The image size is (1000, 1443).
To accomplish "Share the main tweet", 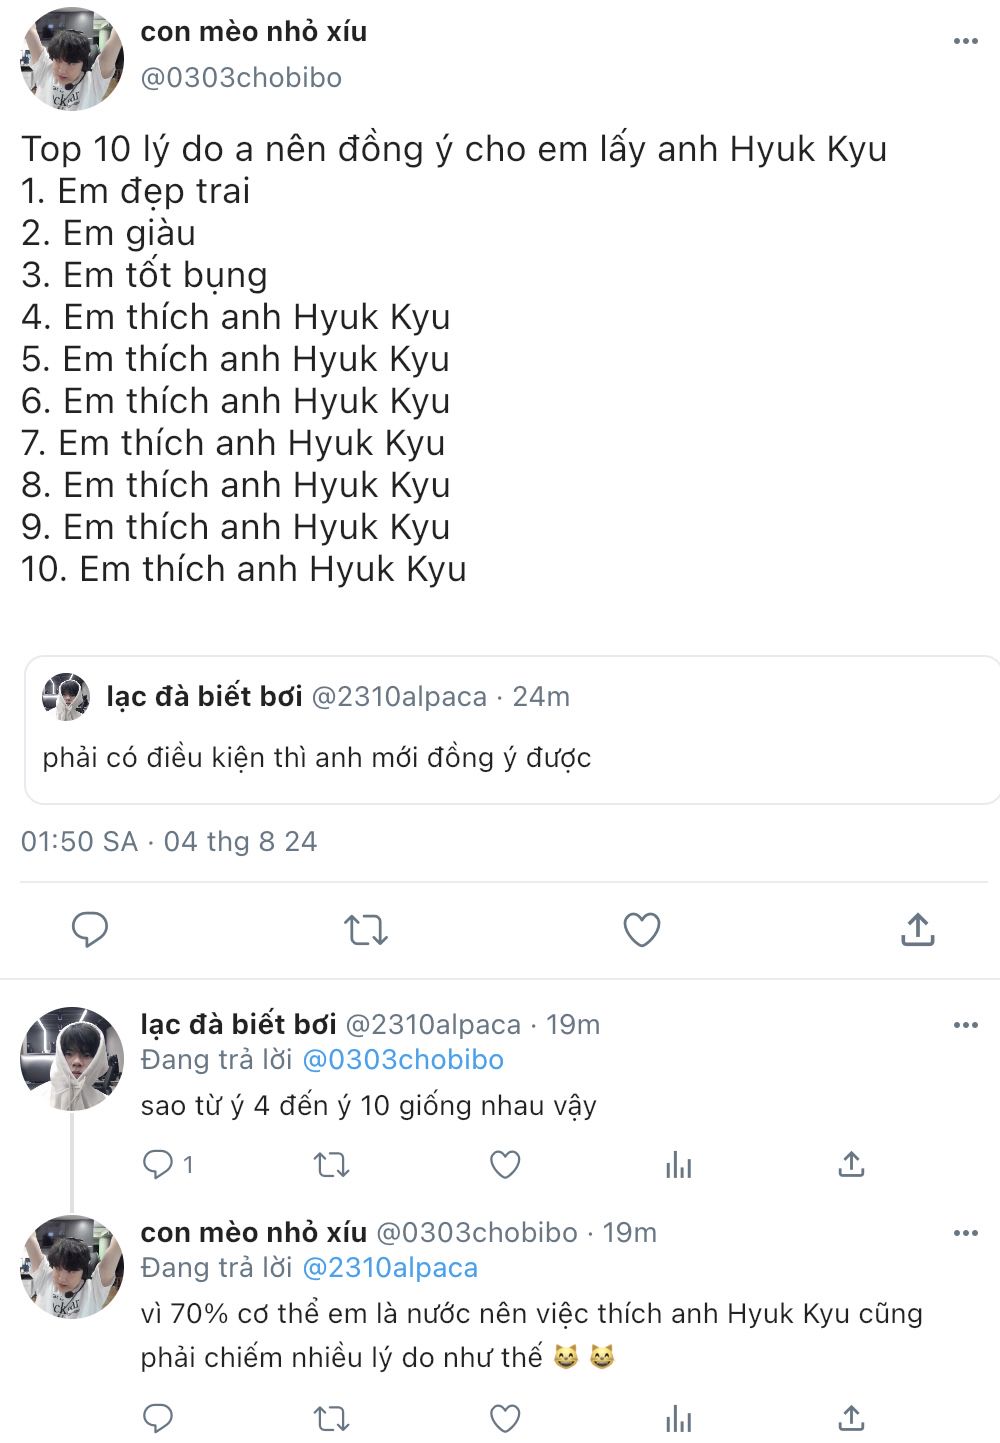I will (x=917, y=930).
